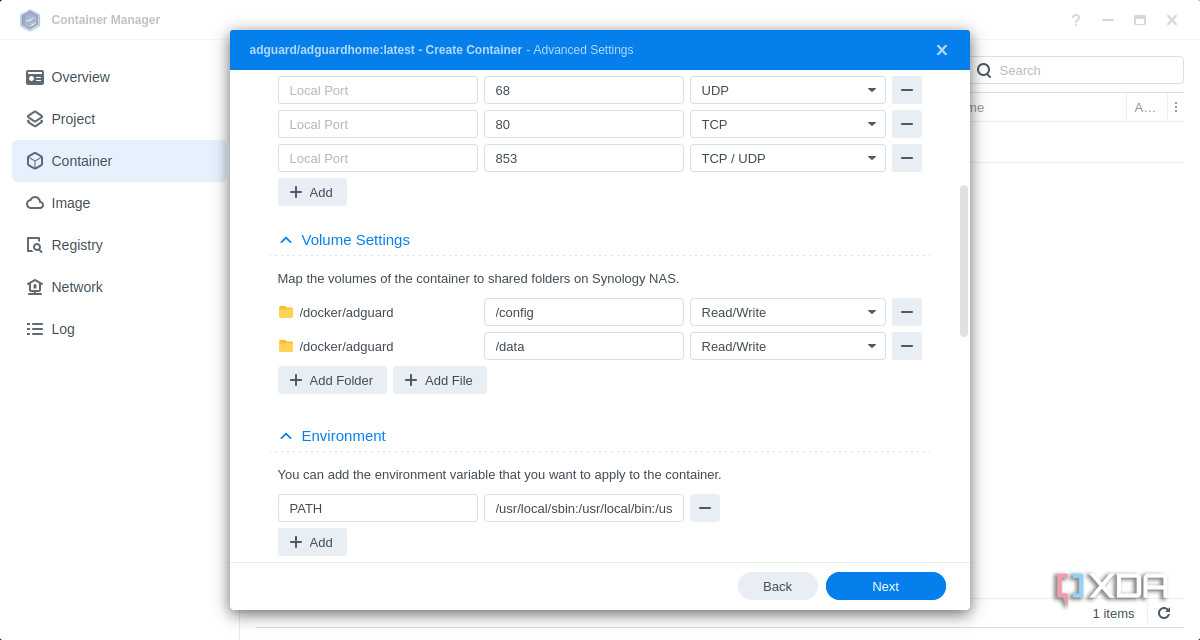Click Local Port field for port 68
Viewport: 1200px width, 640px height.
378,90
